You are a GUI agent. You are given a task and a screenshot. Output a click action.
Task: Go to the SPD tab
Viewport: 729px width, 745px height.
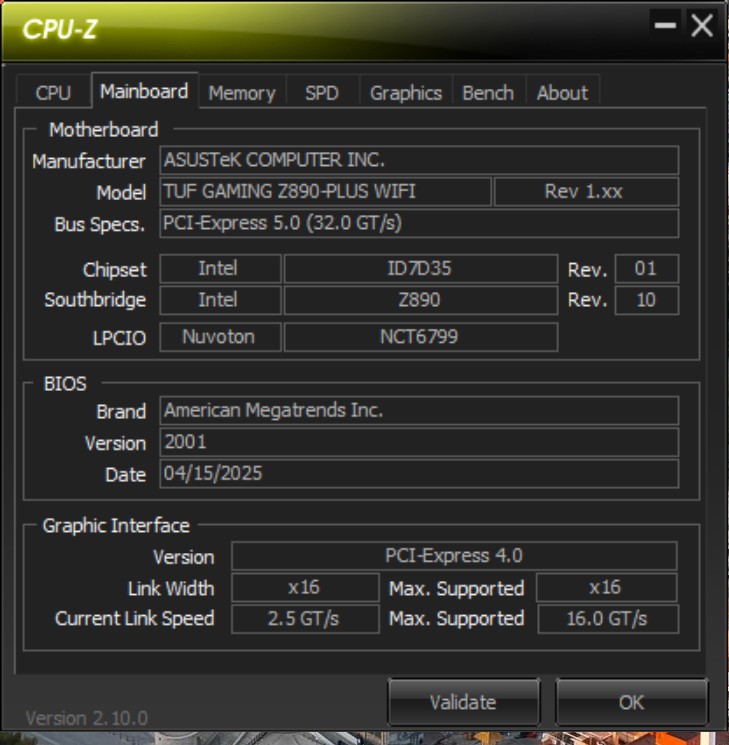click(322, 92)
